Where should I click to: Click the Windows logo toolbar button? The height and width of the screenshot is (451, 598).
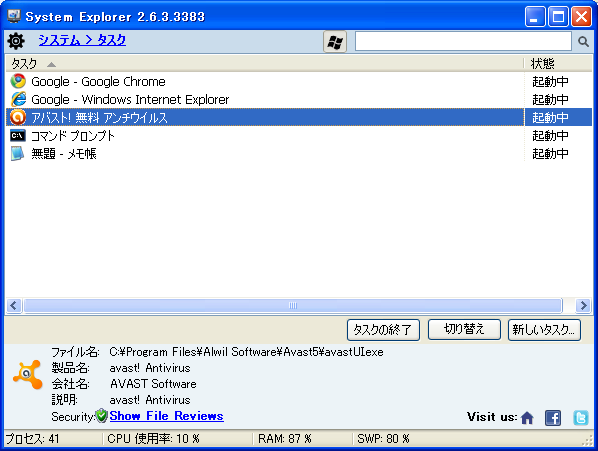point(335,41)
